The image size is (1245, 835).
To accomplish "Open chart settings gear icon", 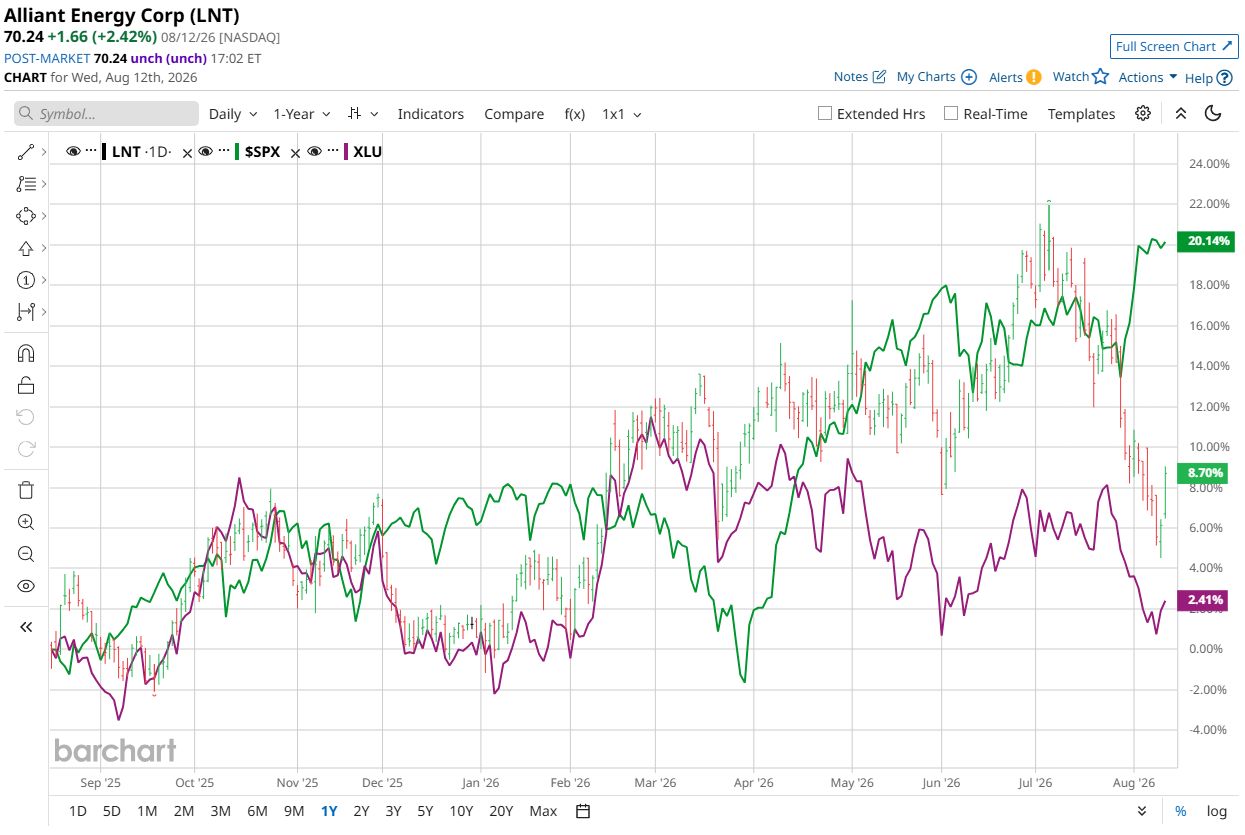I will point(1143,113).
